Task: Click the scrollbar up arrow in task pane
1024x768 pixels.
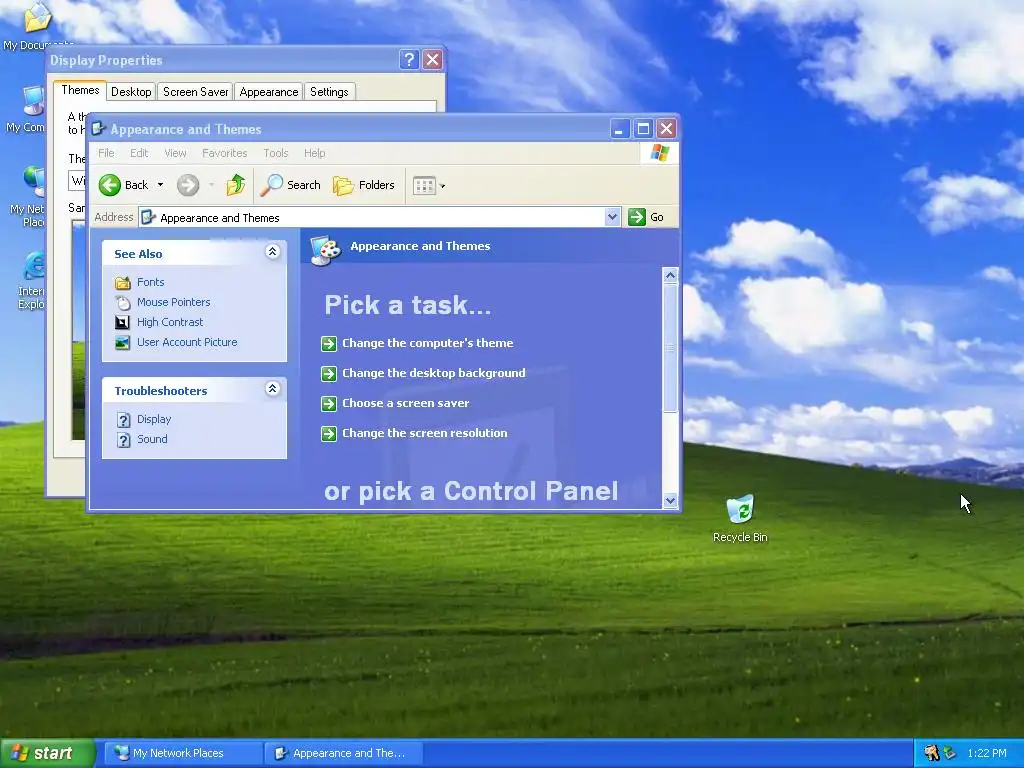Action: point(670,276)
